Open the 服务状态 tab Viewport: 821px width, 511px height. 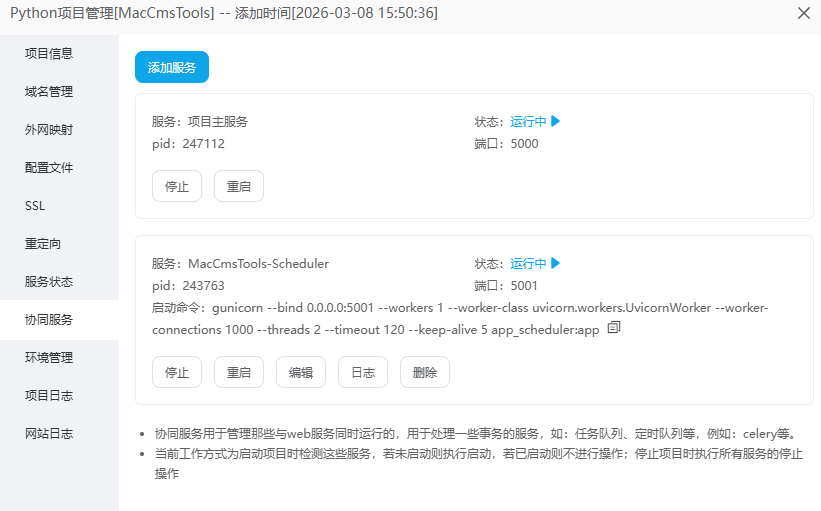(49, 282)
